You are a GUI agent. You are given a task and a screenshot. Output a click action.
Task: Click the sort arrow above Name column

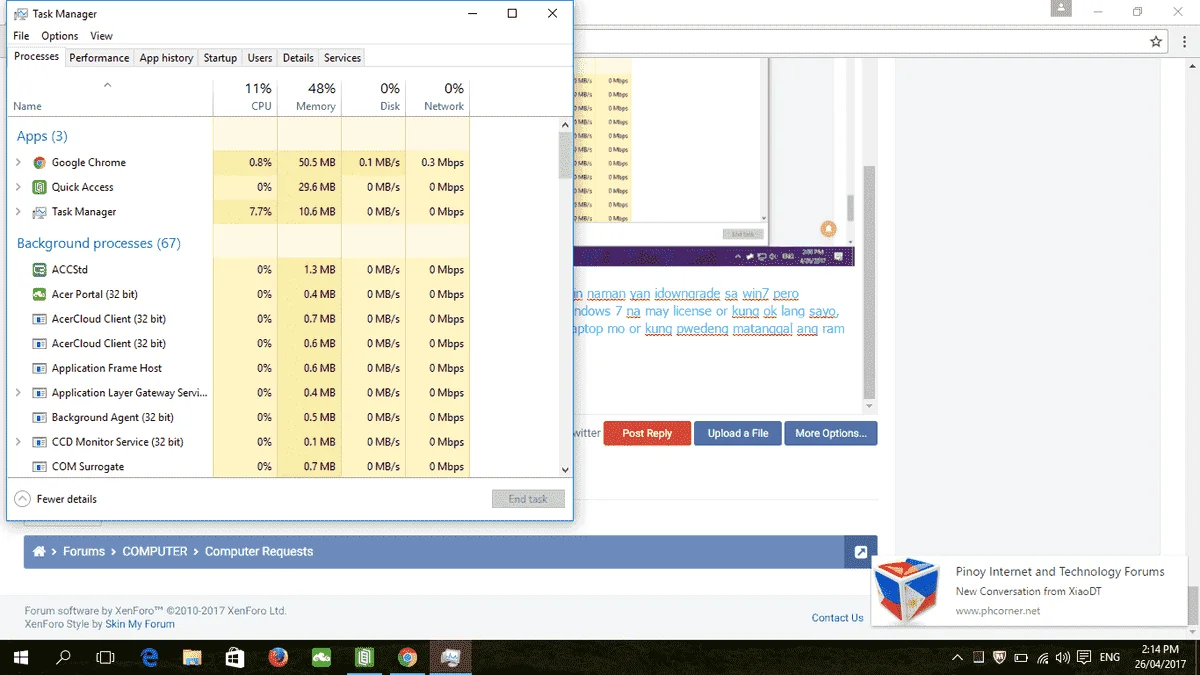(x=107, y=85)
